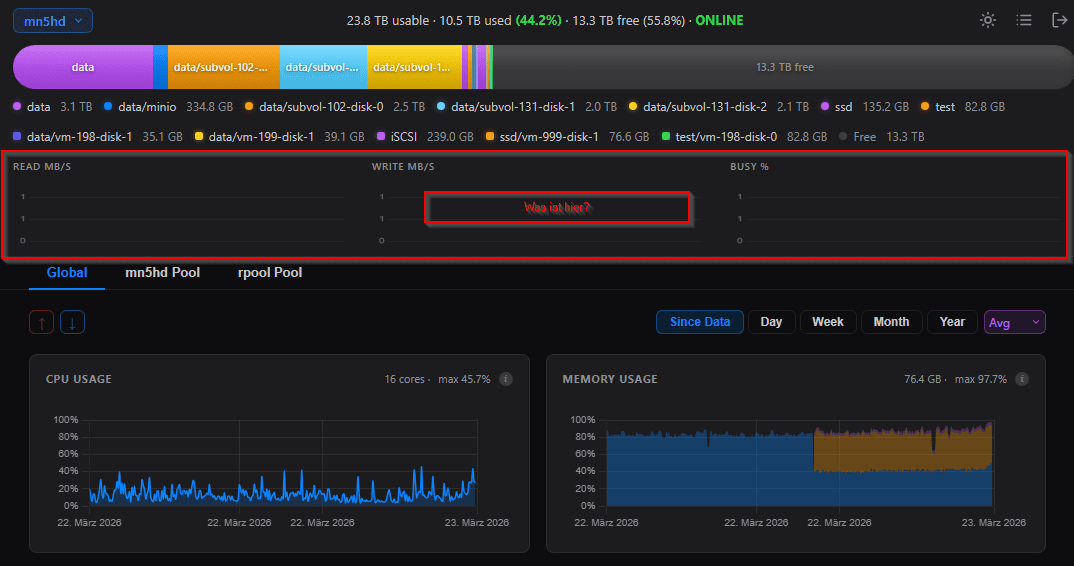This screenshot has width=1074, height=566.
Task: Toggle the data/minio legend entry
Action: [168, 107]
